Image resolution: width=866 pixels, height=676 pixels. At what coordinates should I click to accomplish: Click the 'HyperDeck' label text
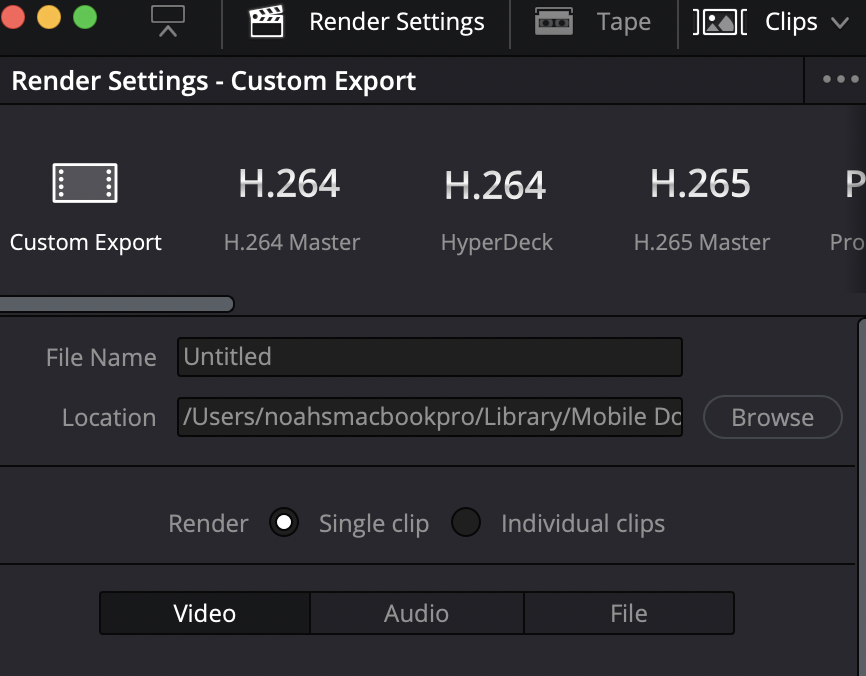(497, 243)
